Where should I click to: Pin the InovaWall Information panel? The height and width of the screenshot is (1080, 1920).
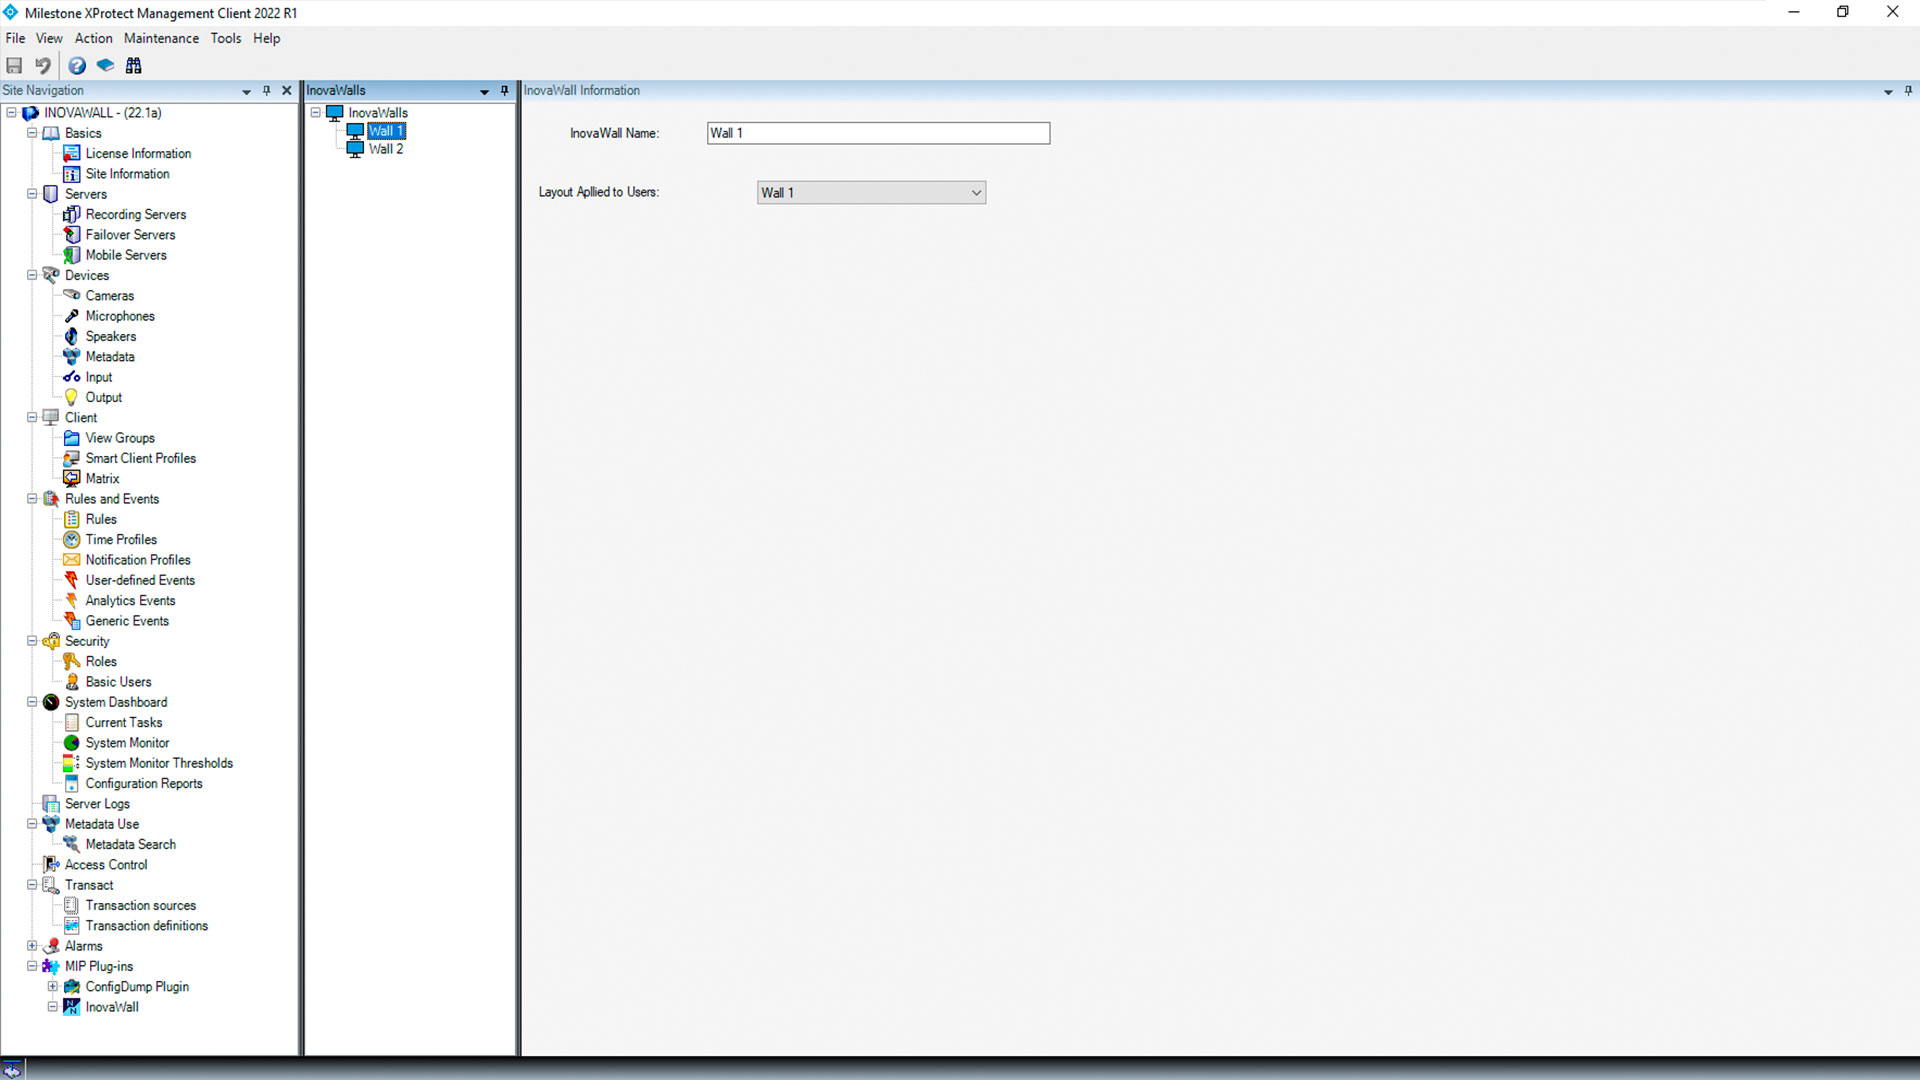click(1908, 90)
